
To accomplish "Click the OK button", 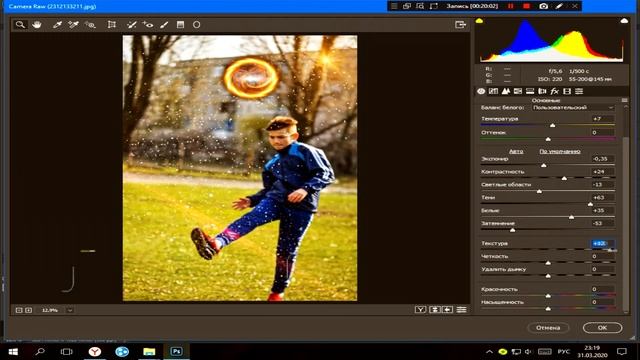I will (602, 328).
